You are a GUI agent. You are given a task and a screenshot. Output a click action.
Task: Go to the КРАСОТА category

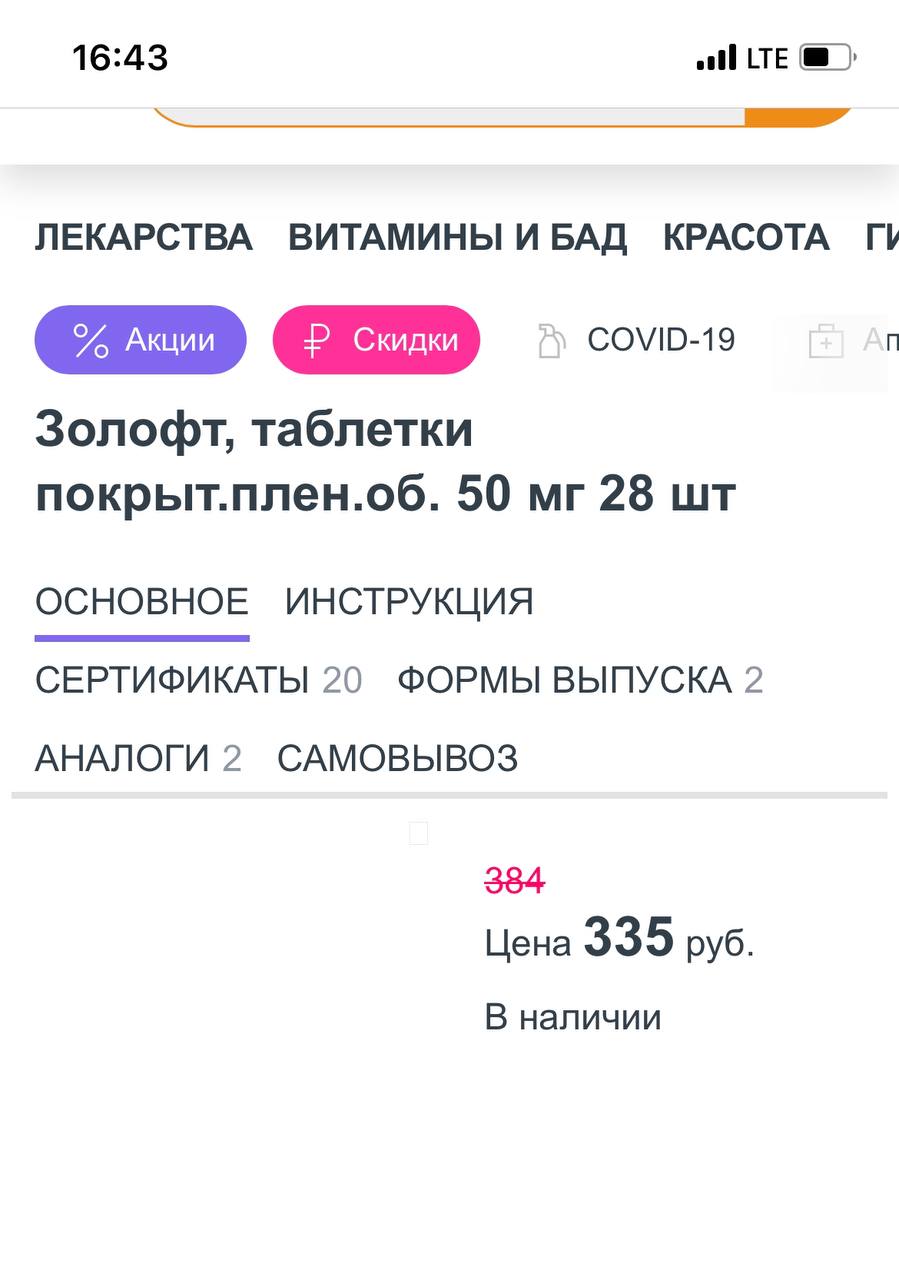tap(746, 238)
